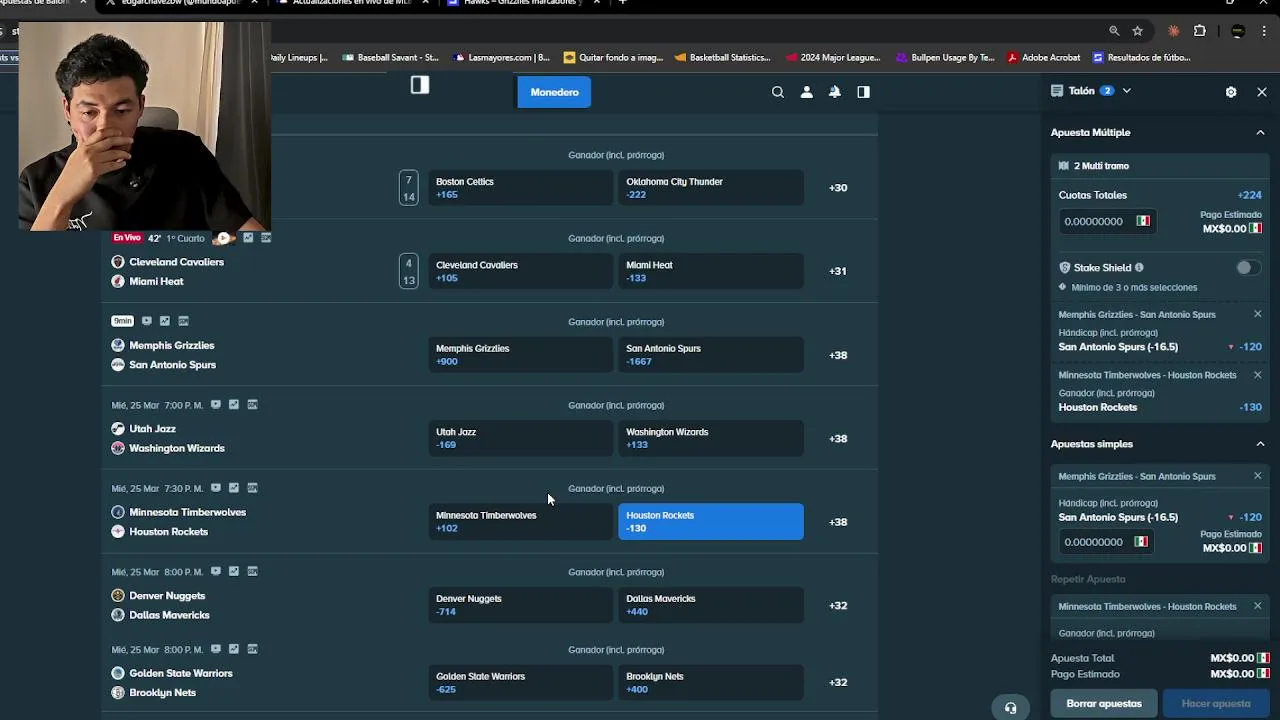Open stats chart icon for Warriors-Nets game
Image resolution: width=1280 pixels, height=720 pixels.
(234, 649)
